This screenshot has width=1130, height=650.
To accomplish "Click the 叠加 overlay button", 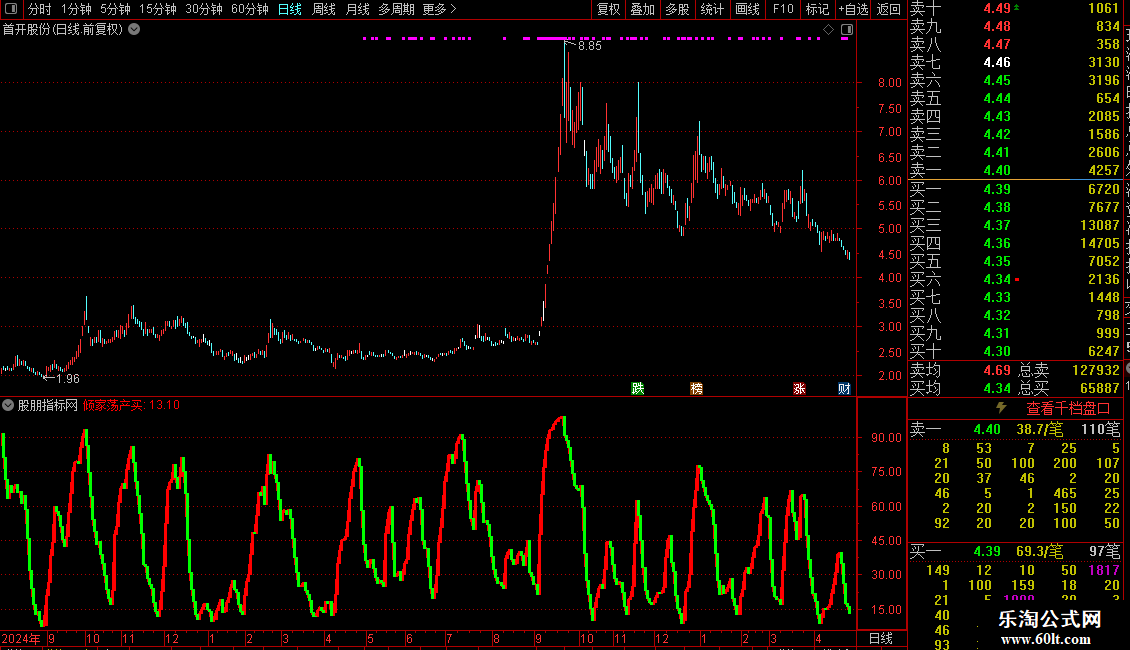I will click(643, 9).
